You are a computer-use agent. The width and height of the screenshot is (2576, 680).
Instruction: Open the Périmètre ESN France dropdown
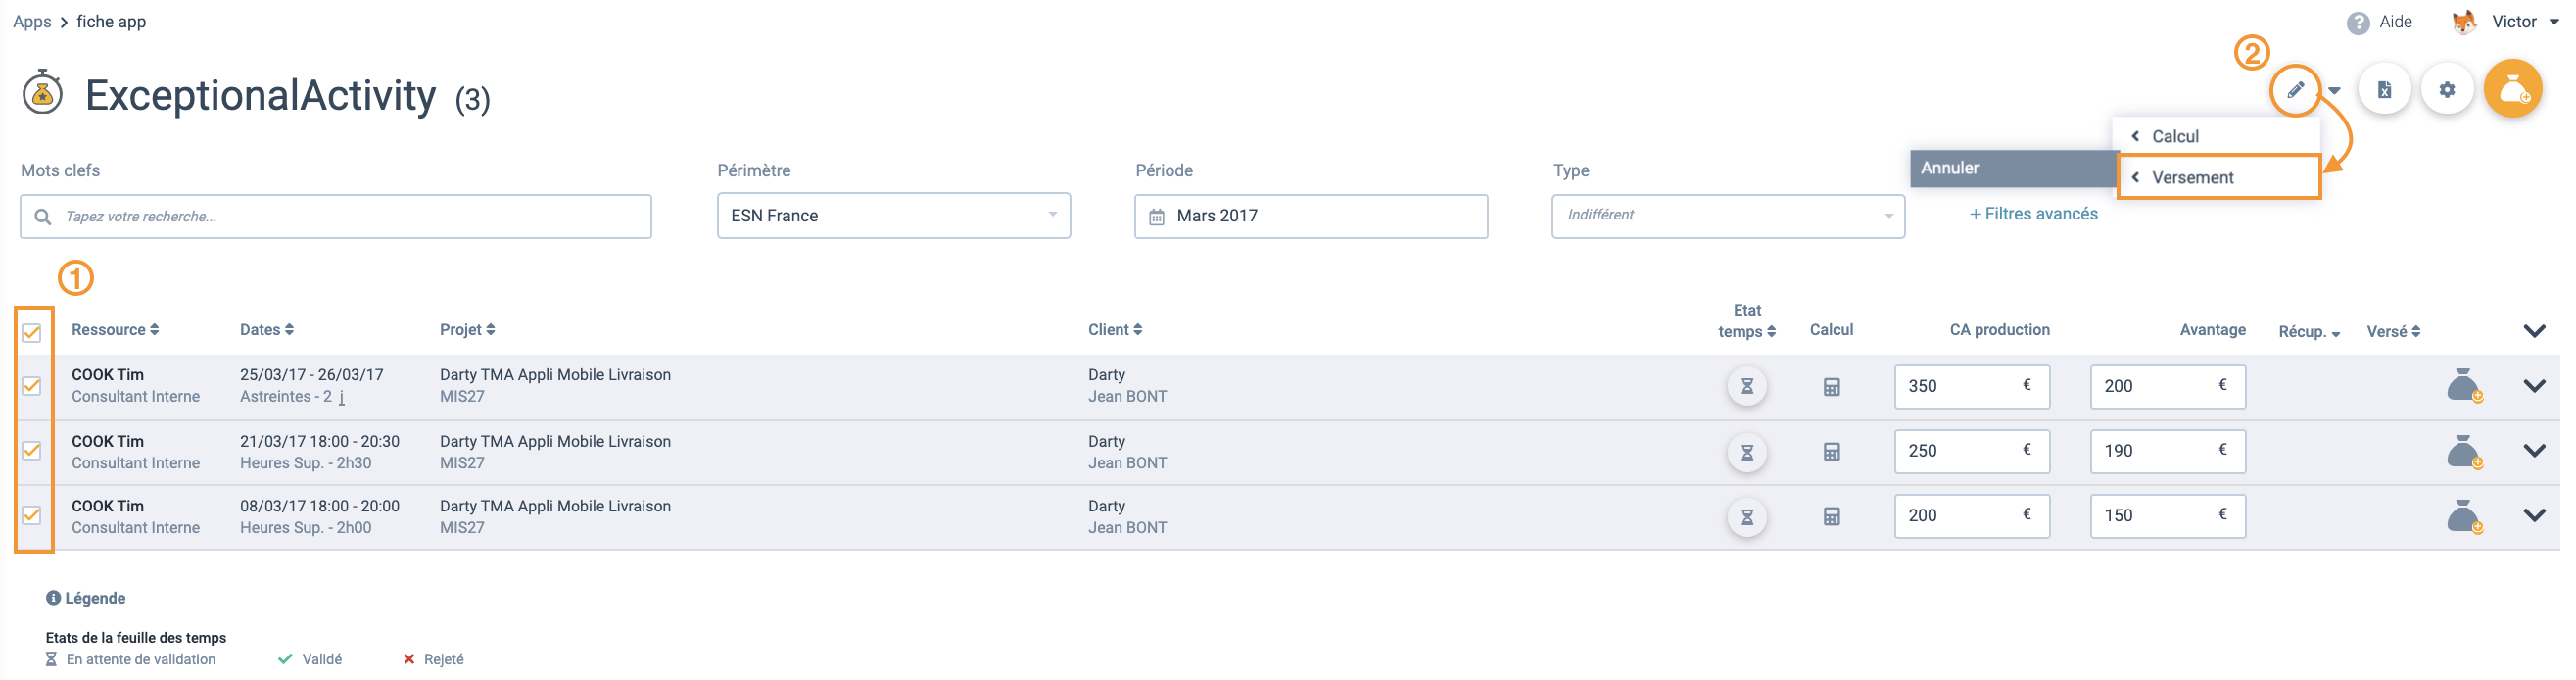pos(893,216)
